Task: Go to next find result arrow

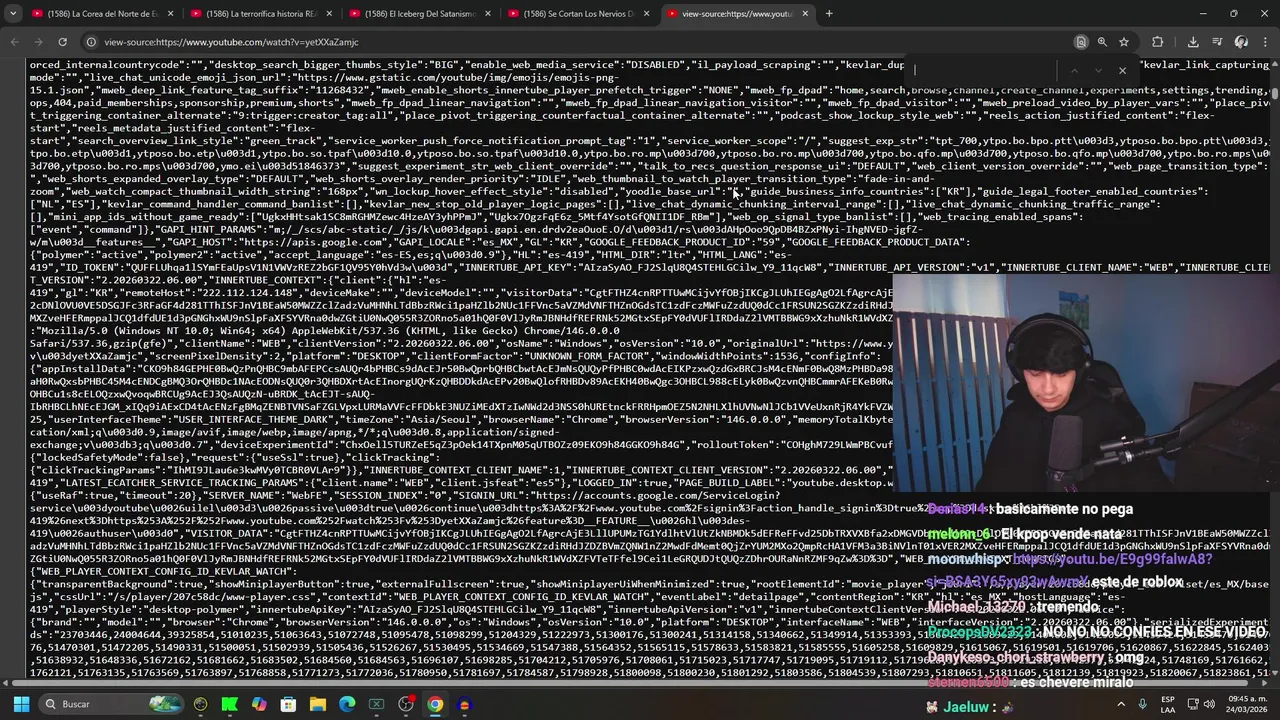Action: coord(1098,71)
